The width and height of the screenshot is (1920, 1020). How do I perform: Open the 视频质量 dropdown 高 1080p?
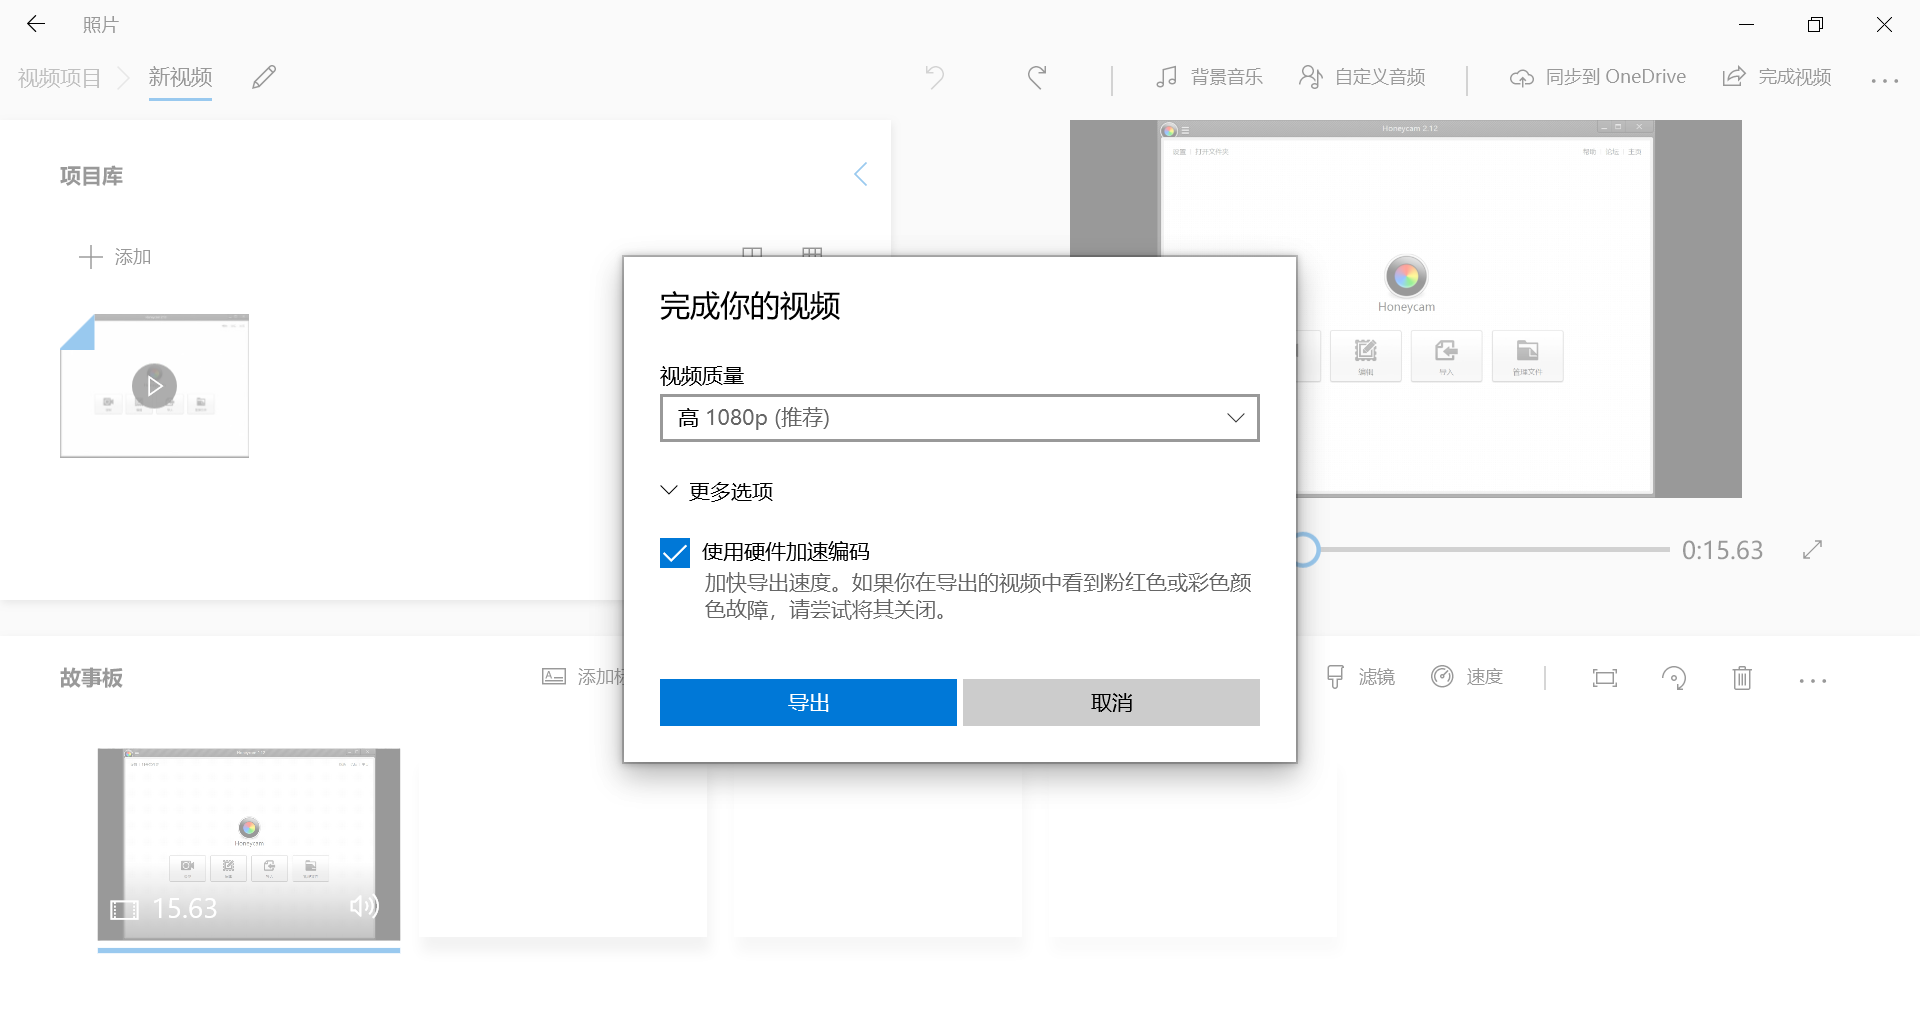[x=959, y=418]
